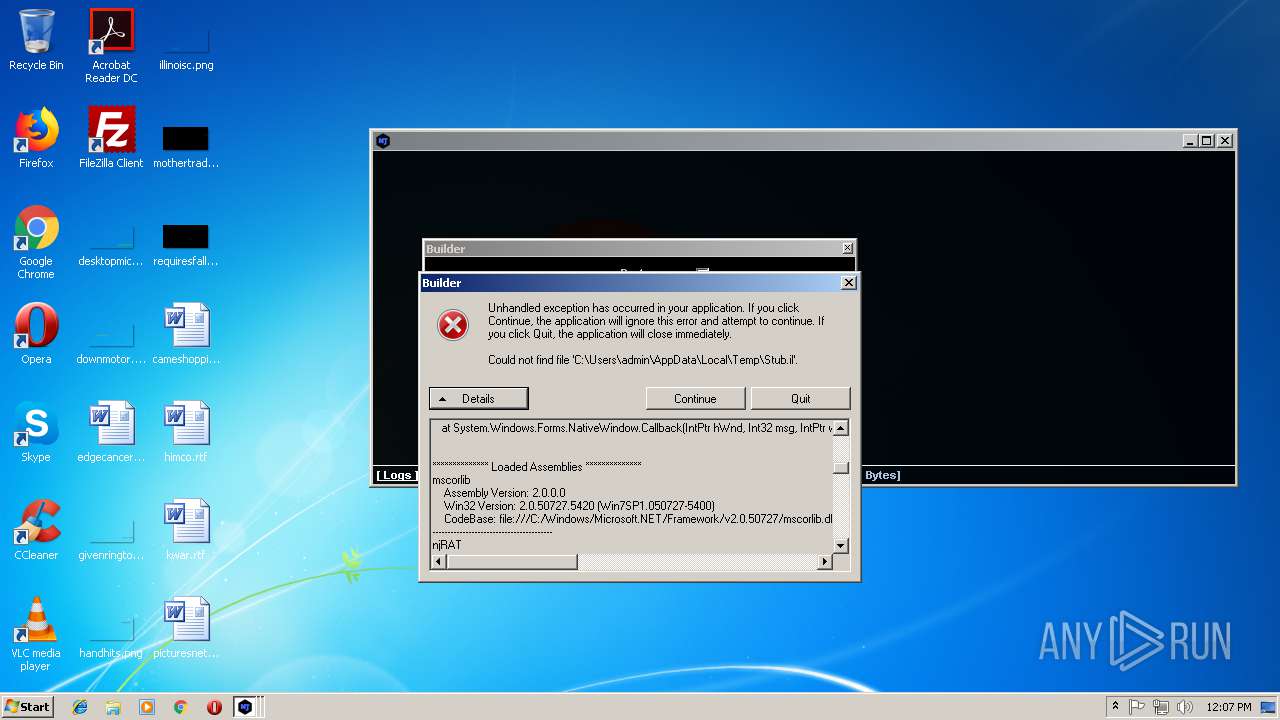Close the exception dialog with X

point(849,283)
